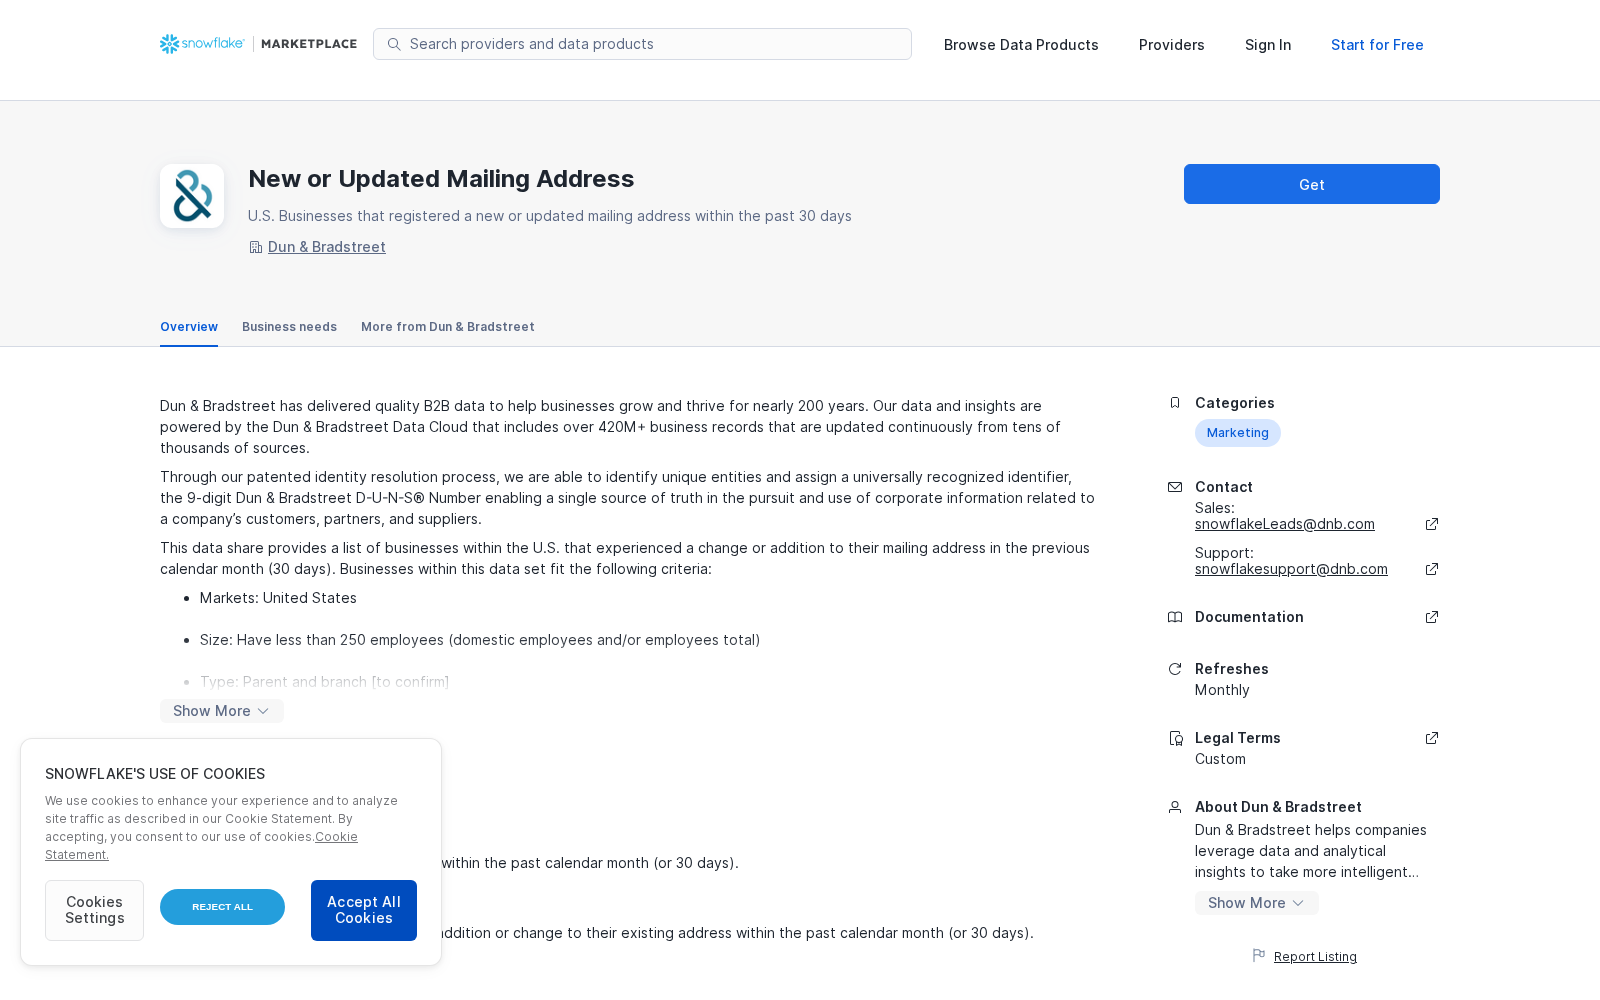Open Cookies Settings in cookie banner
The height and width of the screenshot is (1000, 1600).
tap(94, 910)
